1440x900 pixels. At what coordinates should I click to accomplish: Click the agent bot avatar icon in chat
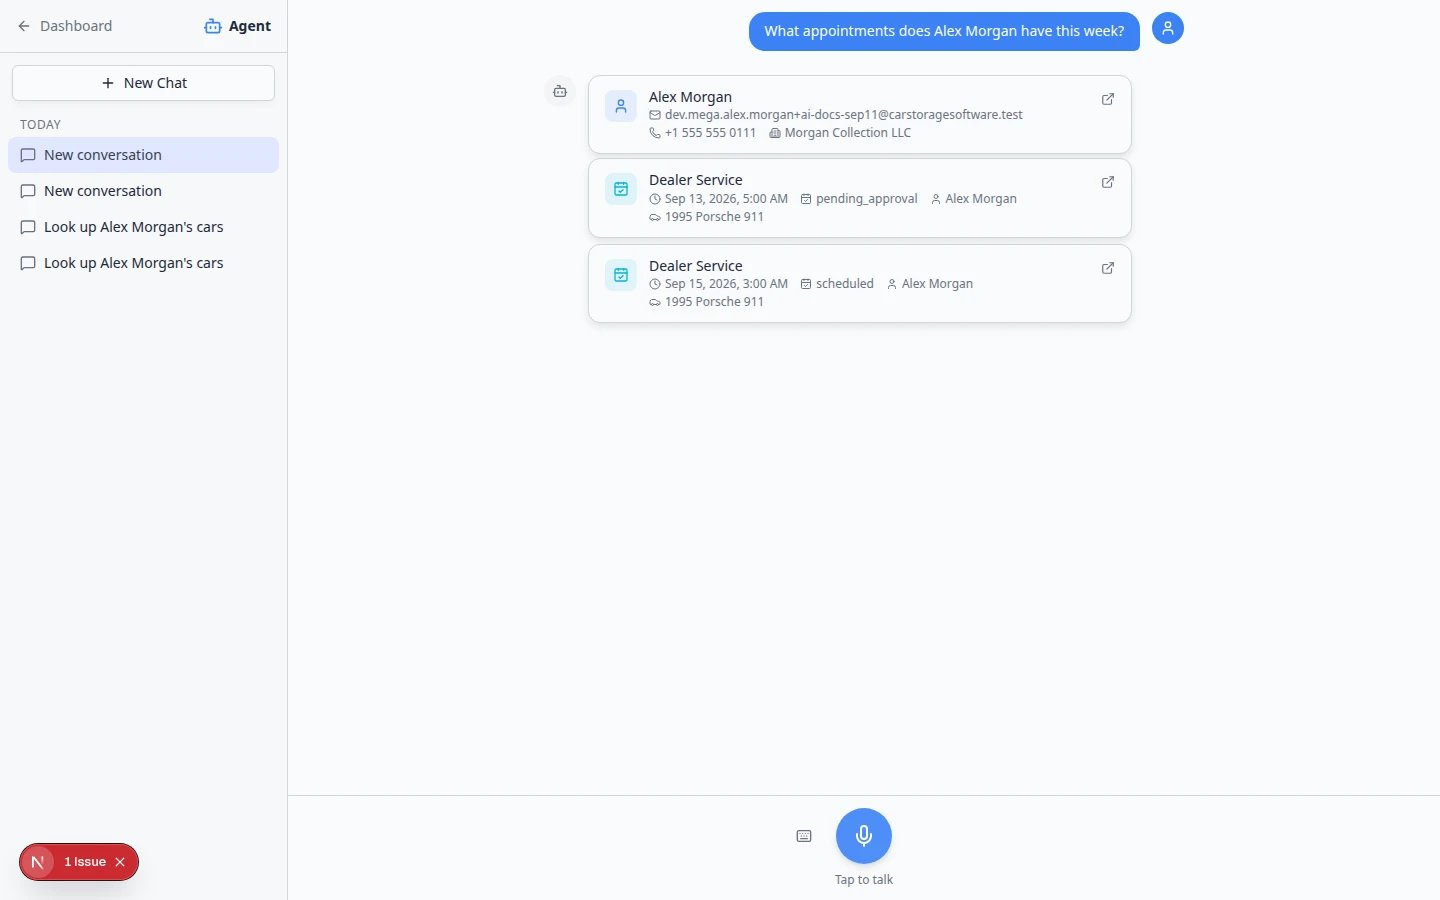point(560,91)
